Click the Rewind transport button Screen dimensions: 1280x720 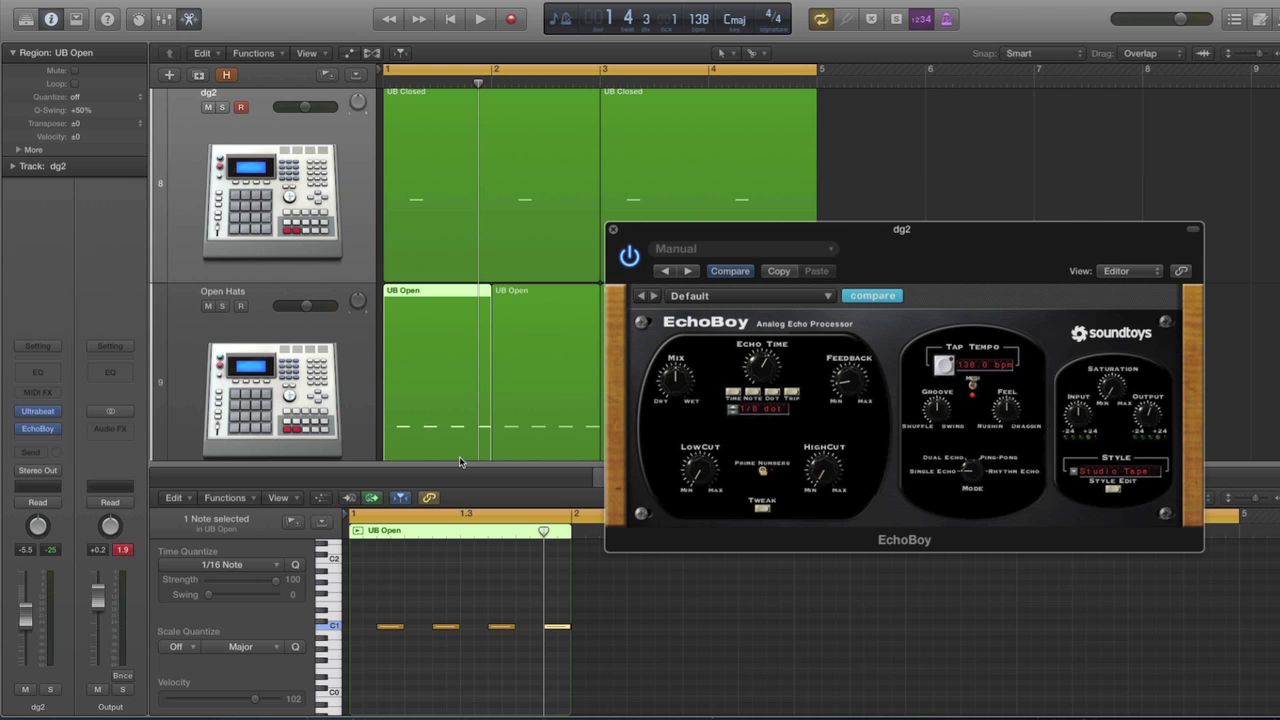point(389,19)
